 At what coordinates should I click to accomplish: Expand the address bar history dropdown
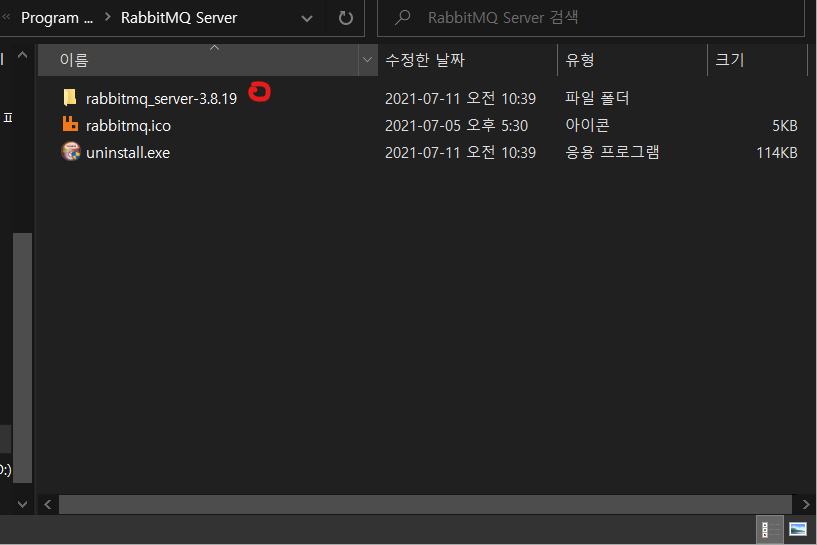(x=307, y=19)
